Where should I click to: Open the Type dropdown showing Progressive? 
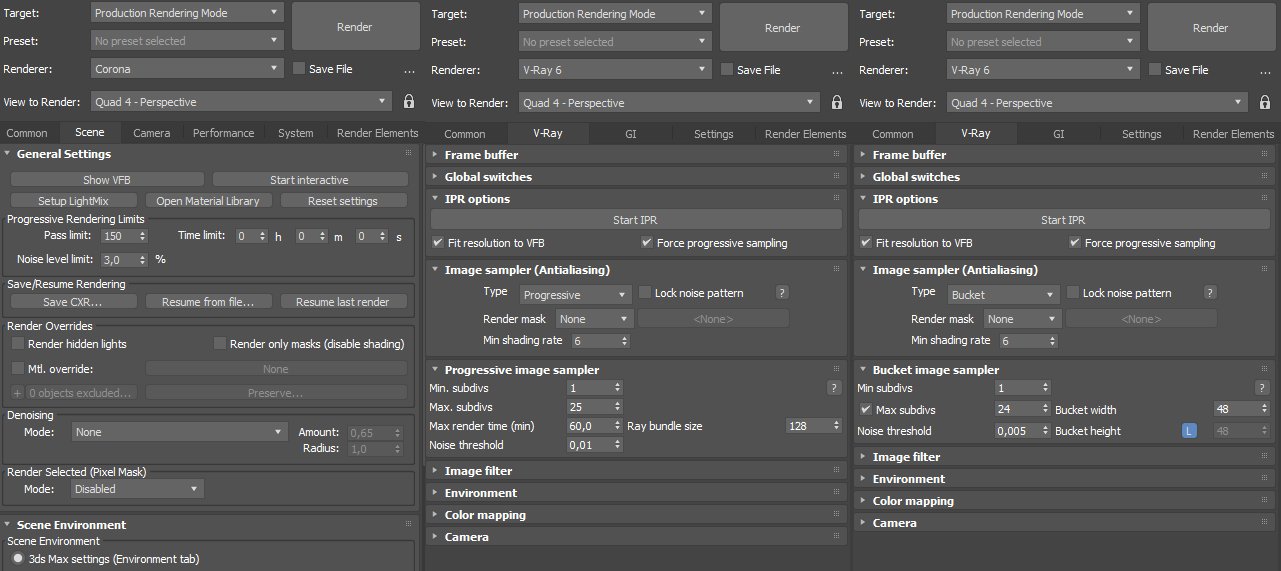[575, 295]
